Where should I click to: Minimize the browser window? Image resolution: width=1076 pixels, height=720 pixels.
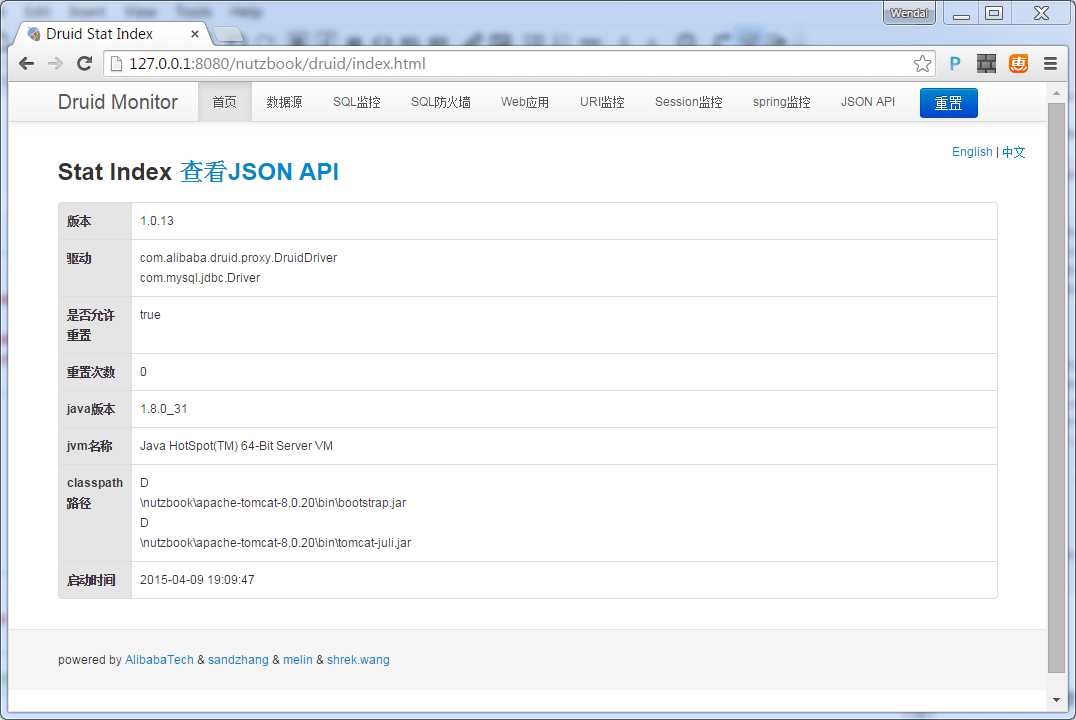tap(961, 13)
